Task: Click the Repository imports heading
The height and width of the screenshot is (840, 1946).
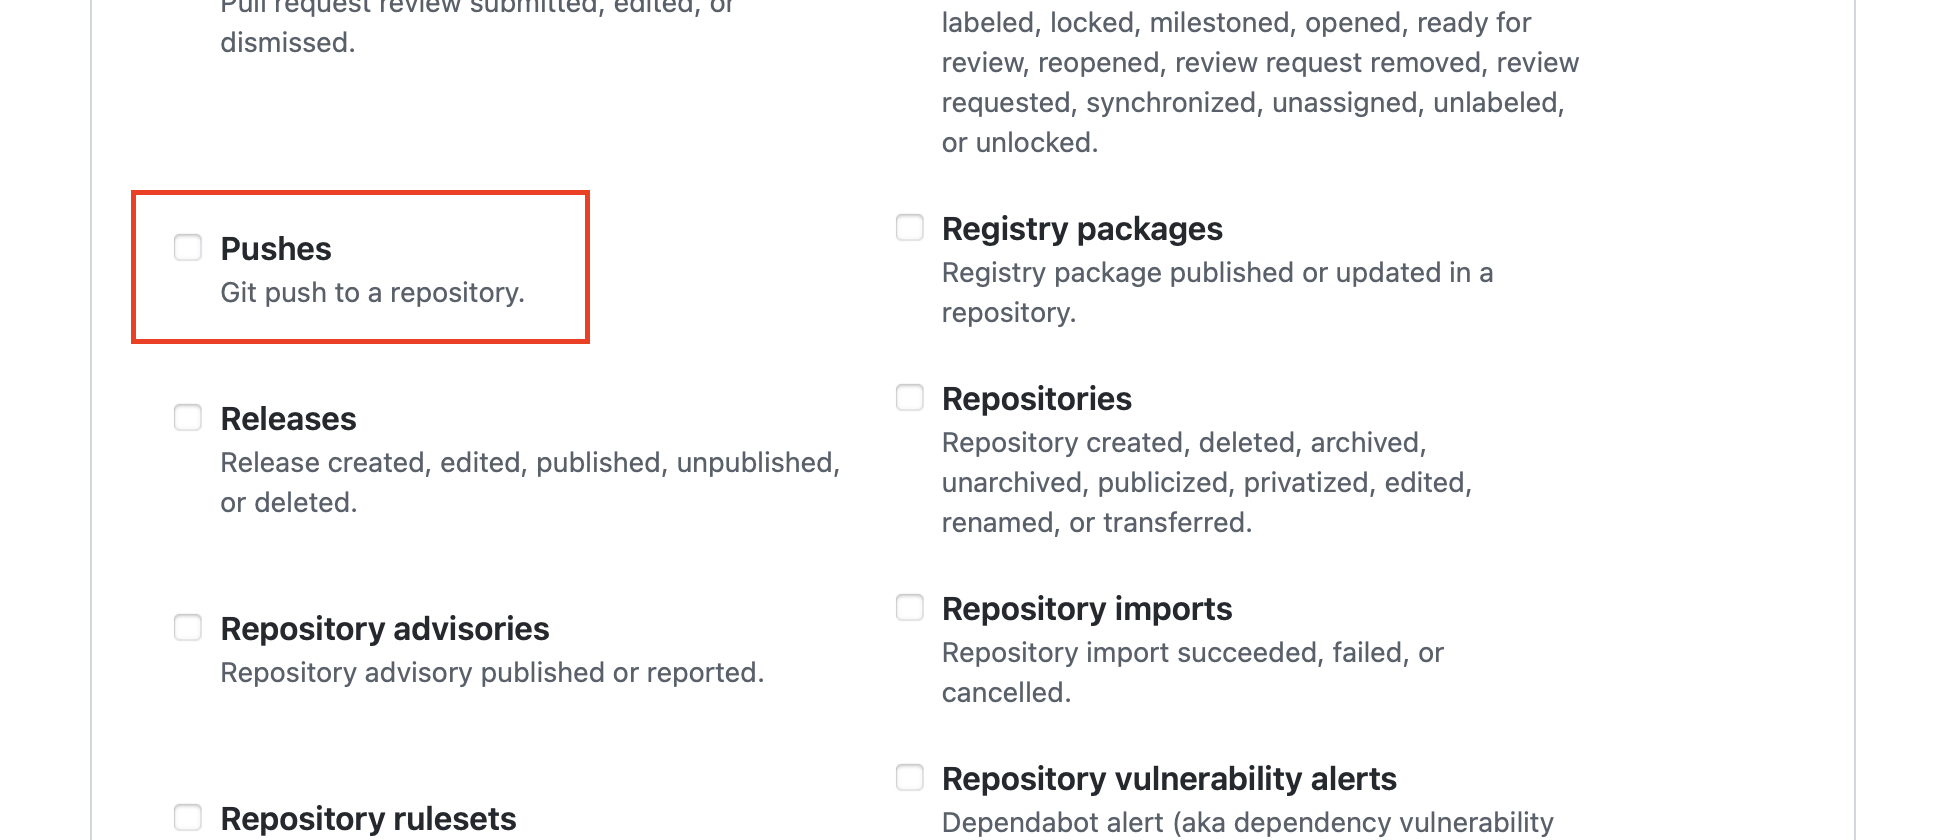Action: [1087, 609]
